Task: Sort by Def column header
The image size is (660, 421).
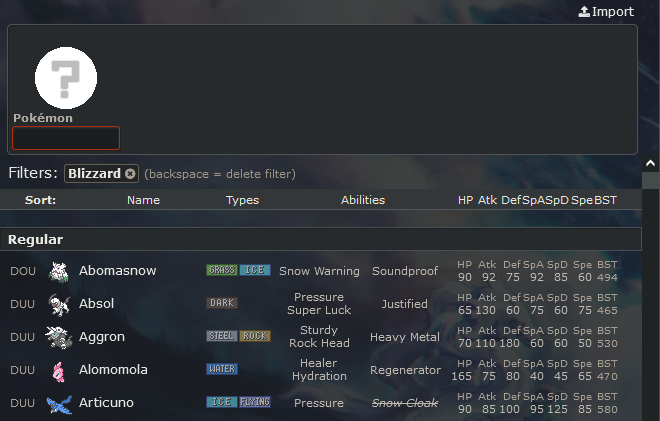Action: coord(511,200)
